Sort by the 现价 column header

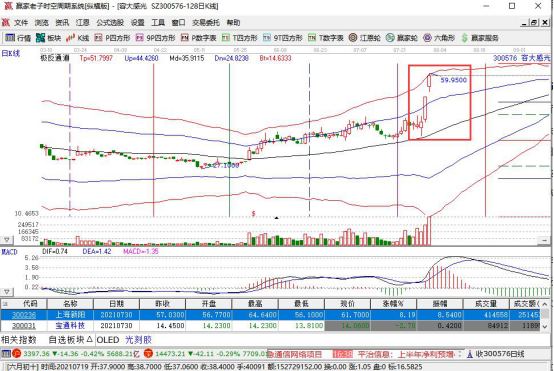click(x=347, y=304)
